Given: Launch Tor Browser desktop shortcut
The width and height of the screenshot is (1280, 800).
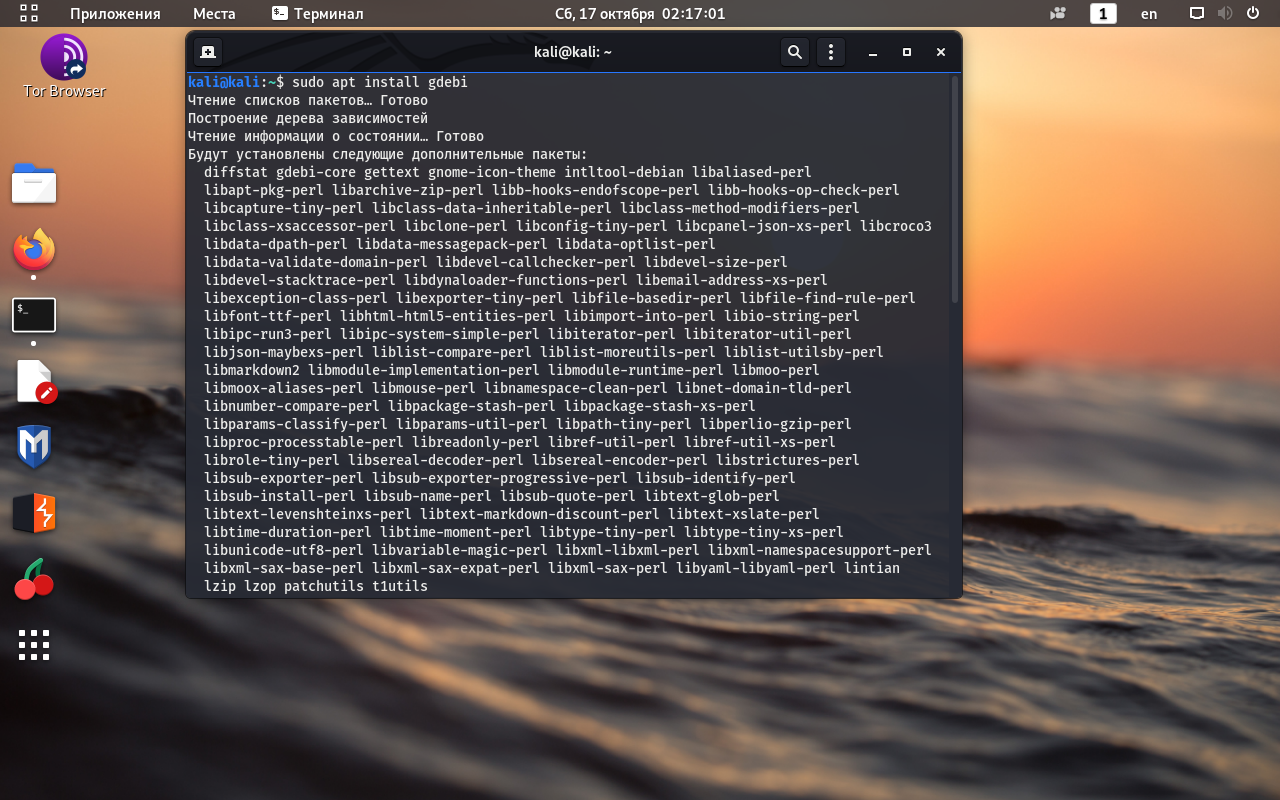Looking at the screenshot, I should (x=64, y=67).
